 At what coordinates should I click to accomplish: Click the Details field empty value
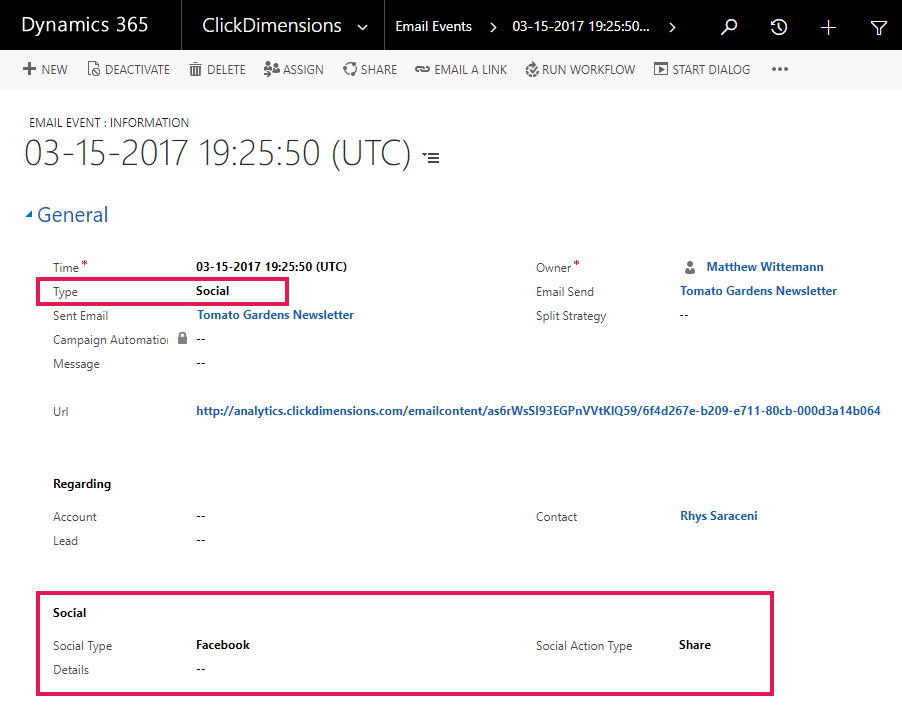201,669
